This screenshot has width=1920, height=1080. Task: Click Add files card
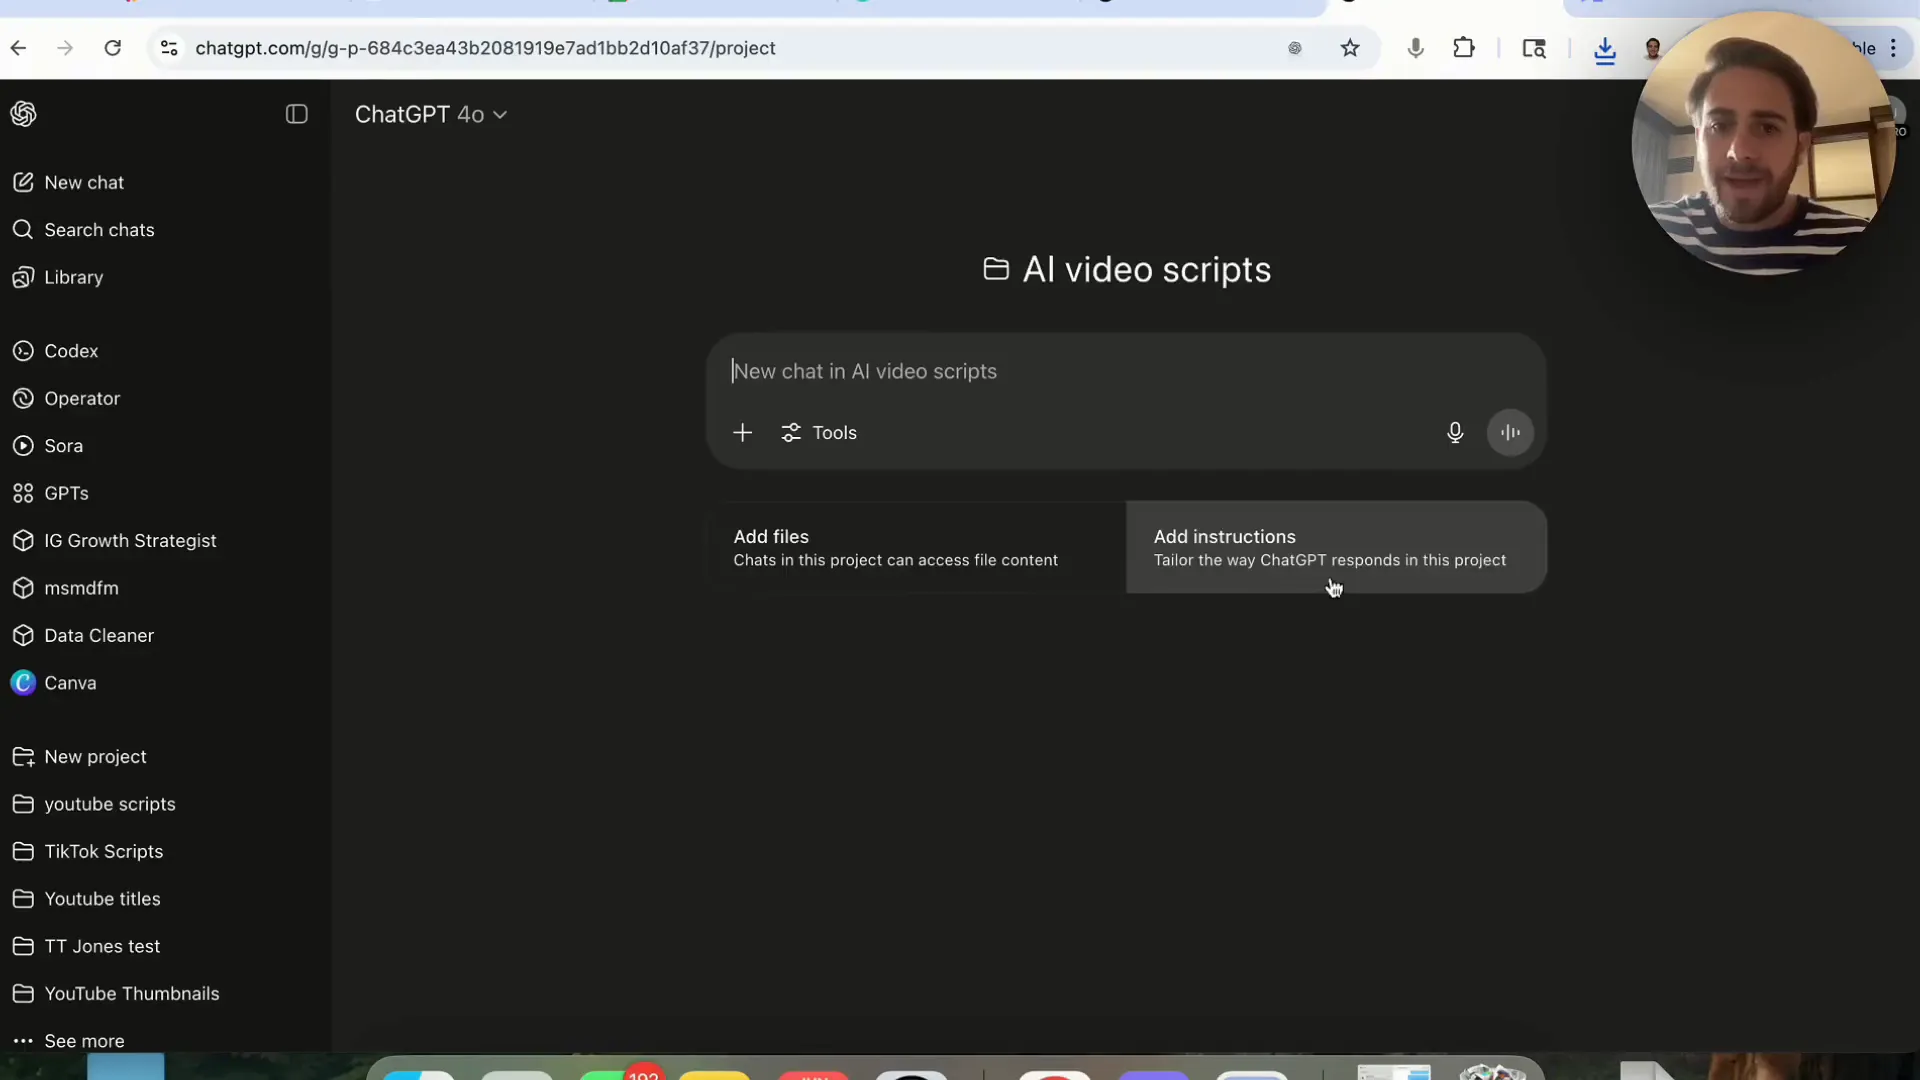(x=916, y=548)
